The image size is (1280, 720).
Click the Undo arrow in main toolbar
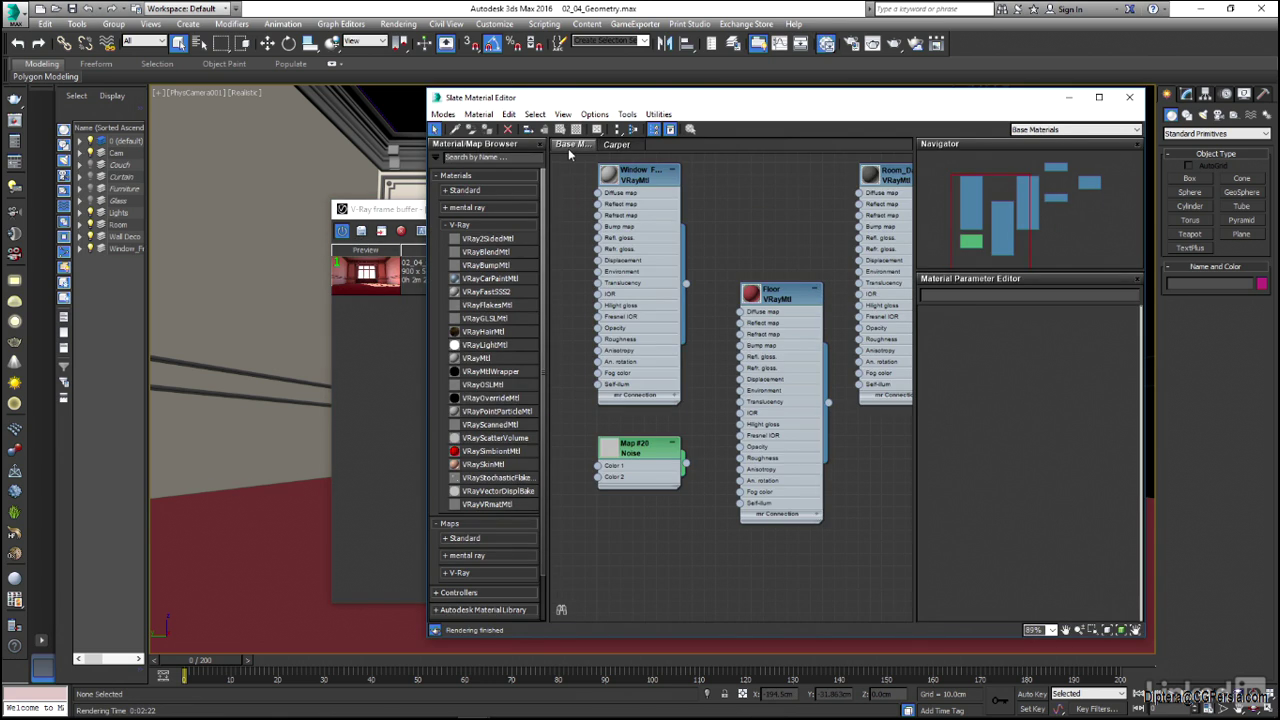[x=18, y=43]
